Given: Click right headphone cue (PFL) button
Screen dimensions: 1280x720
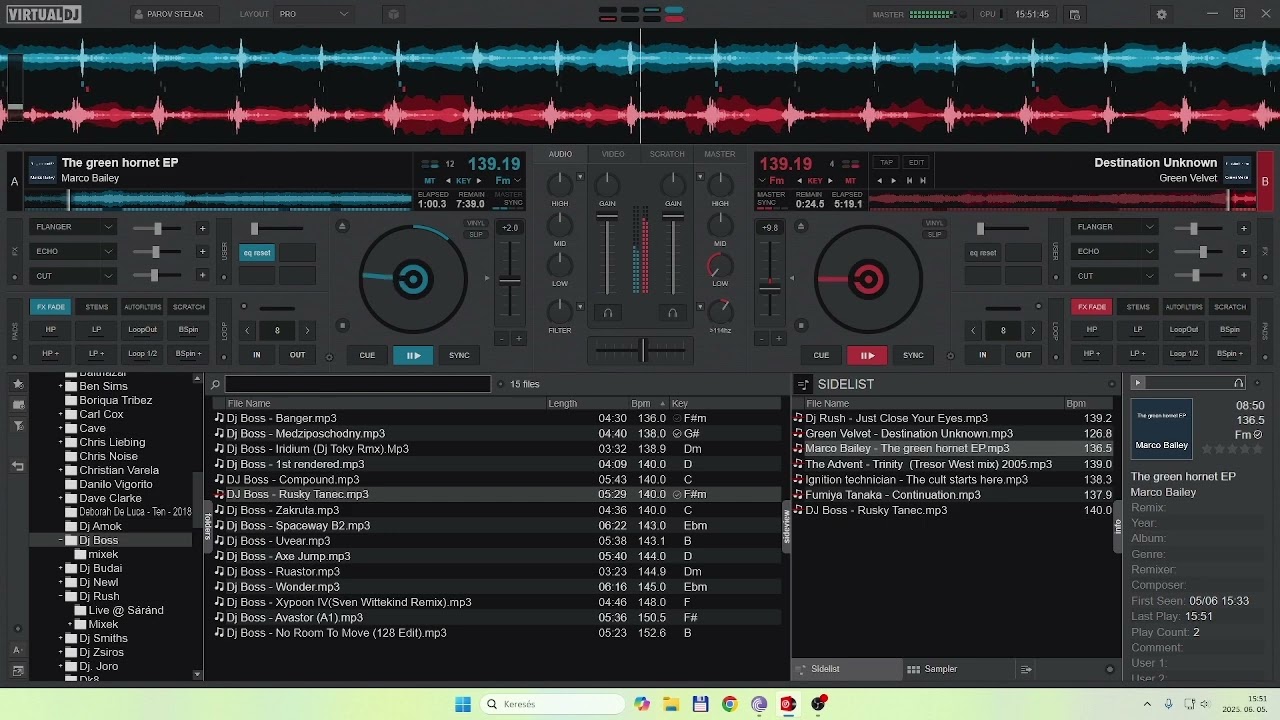Looking at the screenshot, I should 673,313.
